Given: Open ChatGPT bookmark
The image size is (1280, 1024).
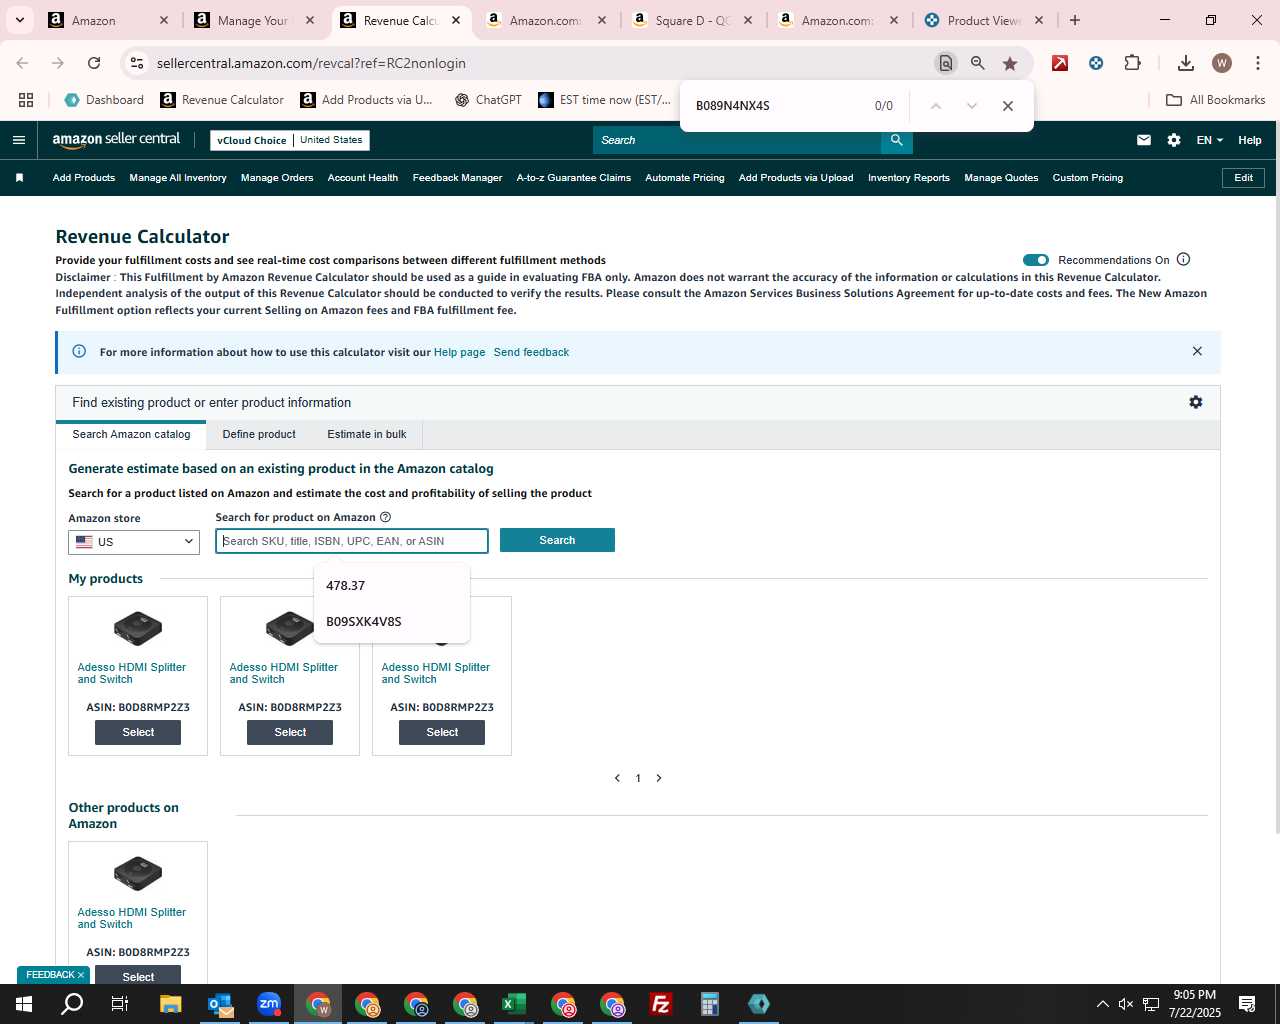Looking at the screenshot, I should point(488,100).
